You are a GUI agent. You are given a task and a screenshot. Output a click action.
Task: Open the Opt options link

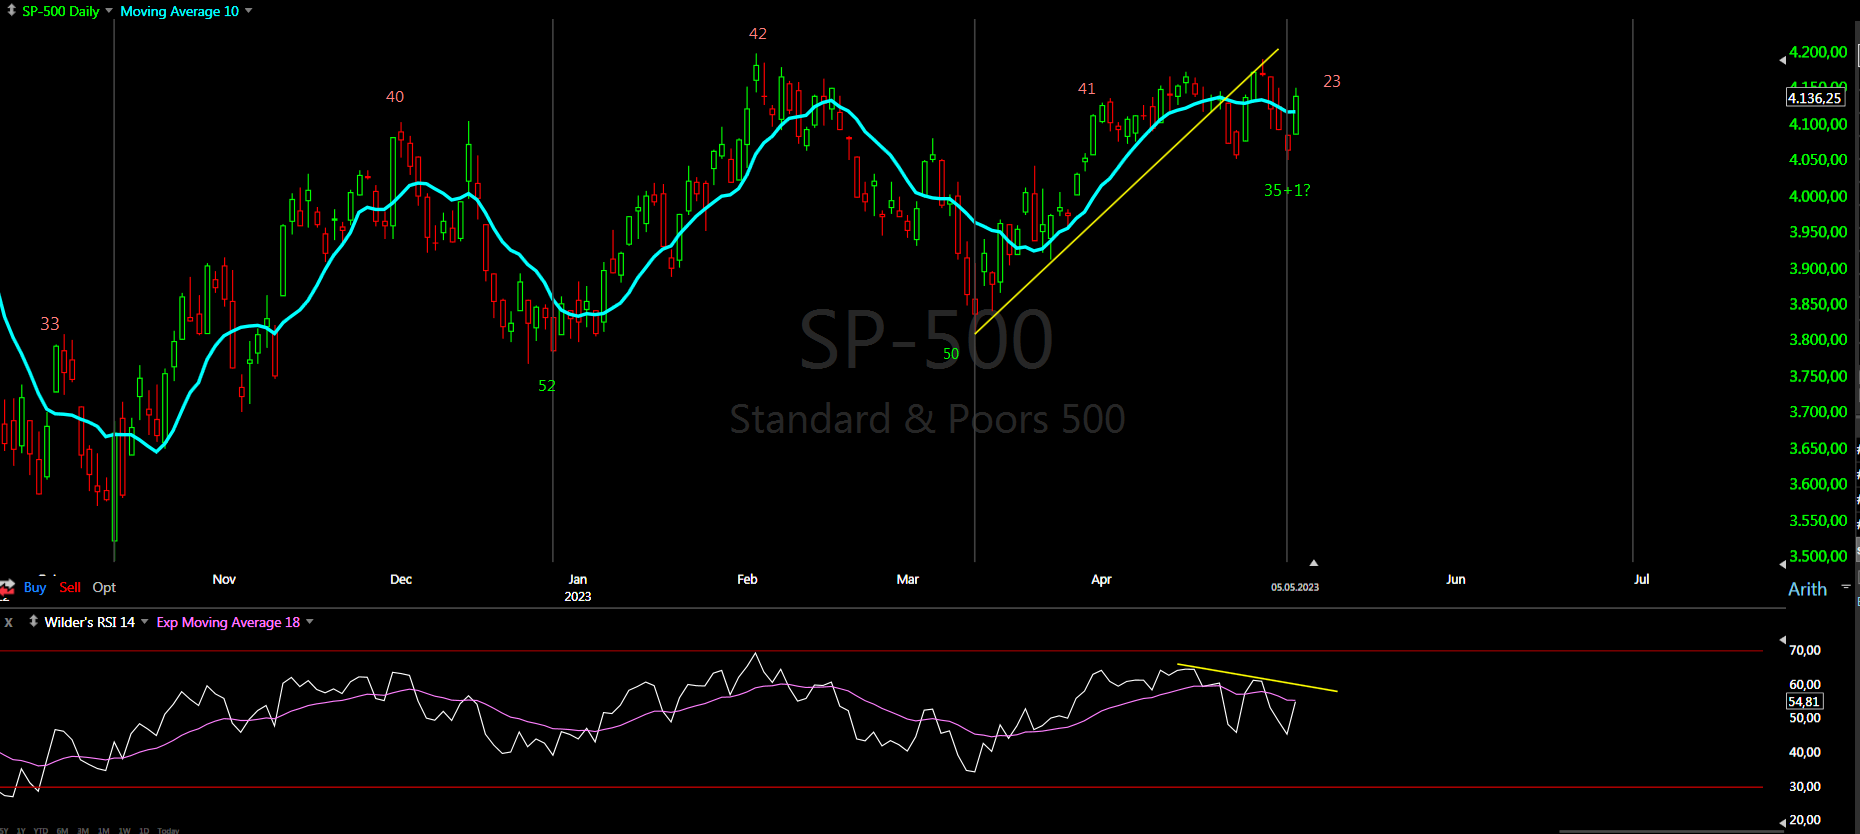tap(104, 587)
